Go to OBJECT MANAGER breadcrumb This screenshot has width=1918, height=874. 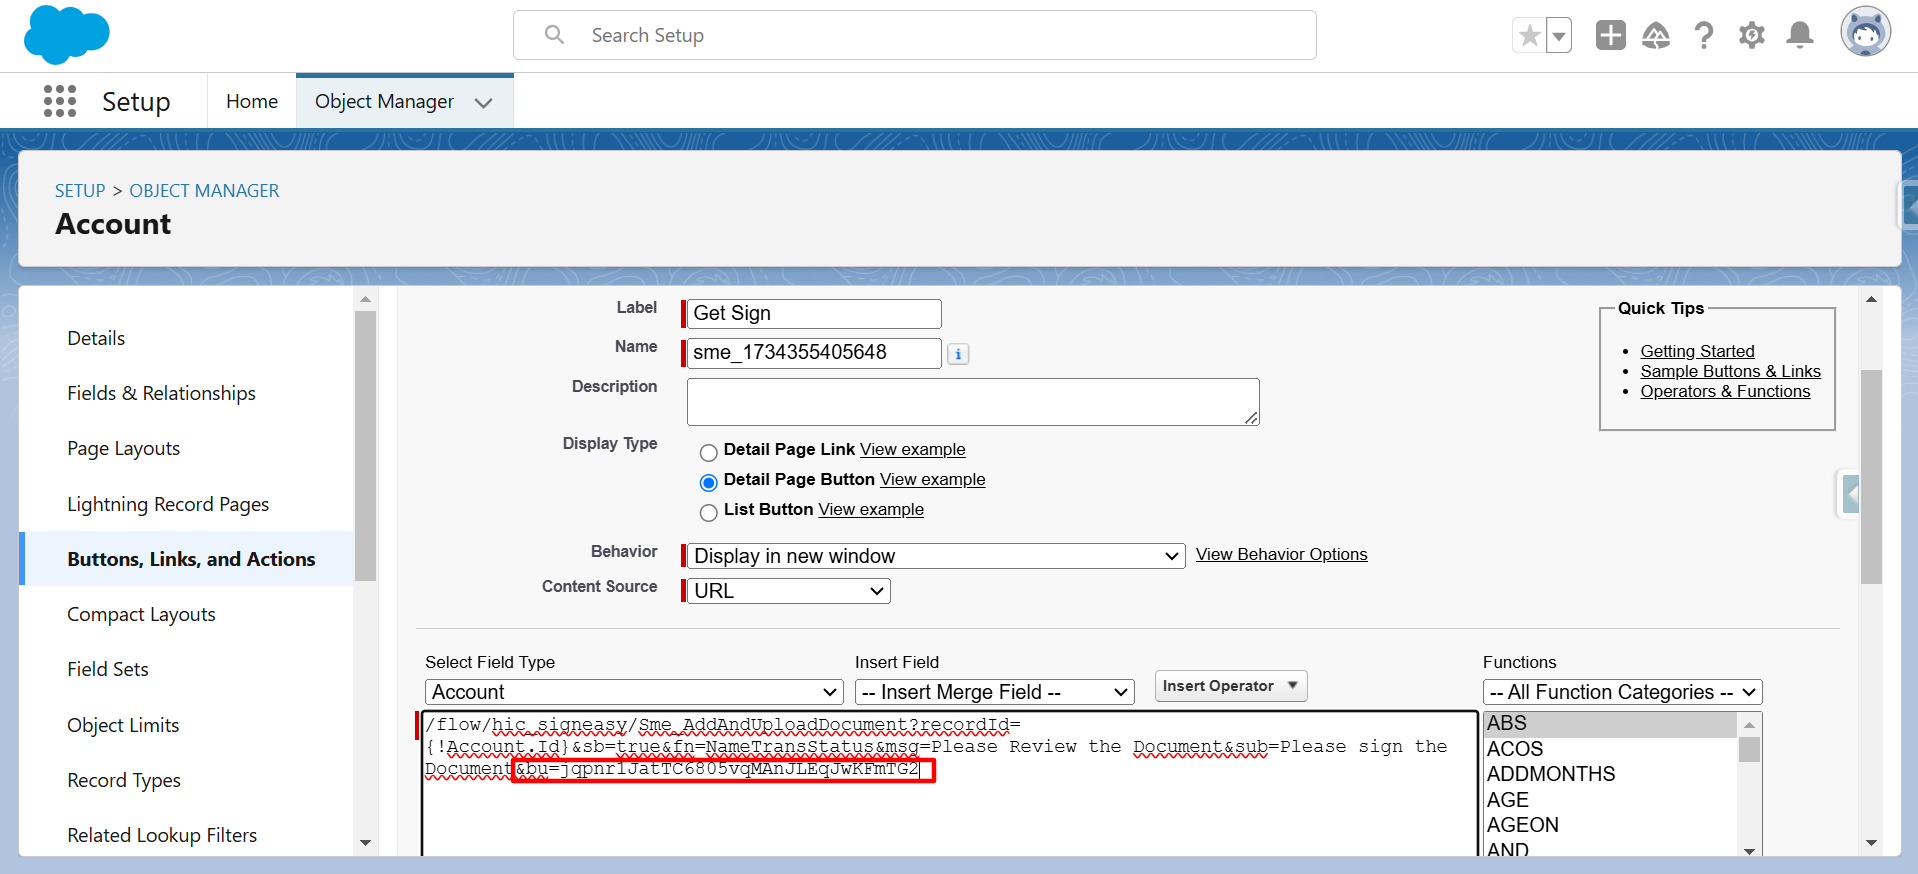coord(204,190)
